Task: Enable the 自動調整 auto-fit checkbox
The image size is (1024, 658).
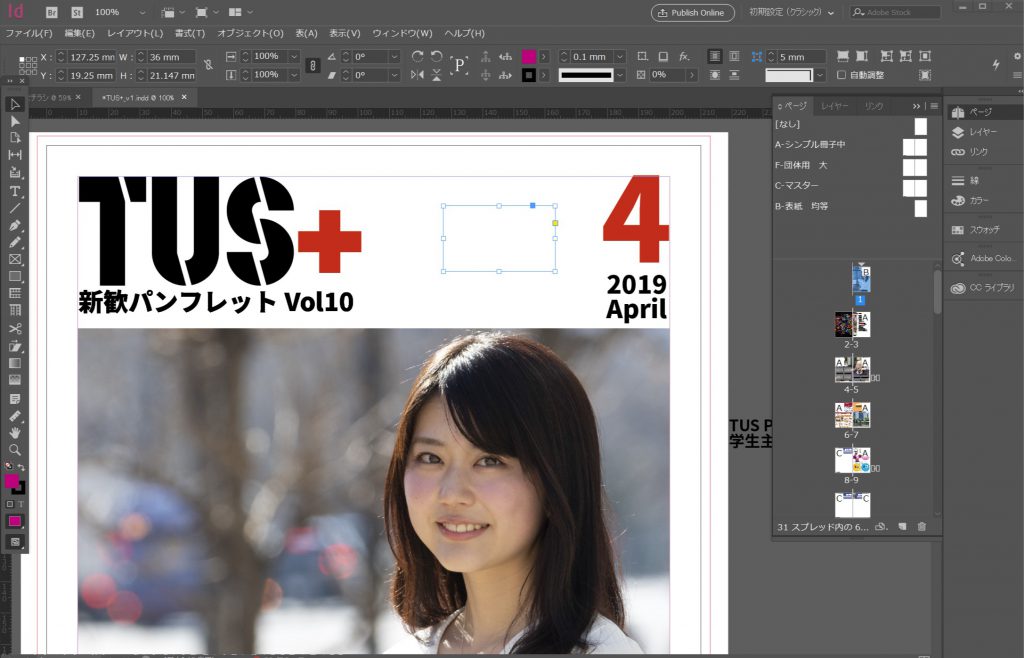Action: pos(841,75)
